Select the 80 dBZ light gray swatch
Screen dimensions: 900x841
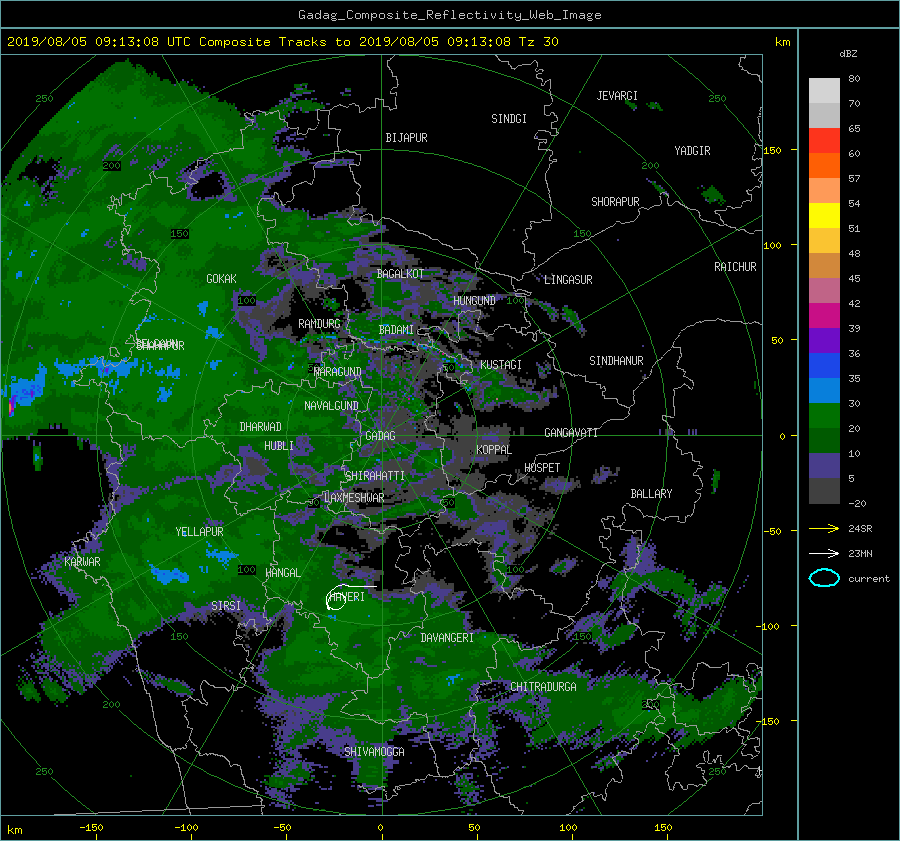tap(824, 90)
